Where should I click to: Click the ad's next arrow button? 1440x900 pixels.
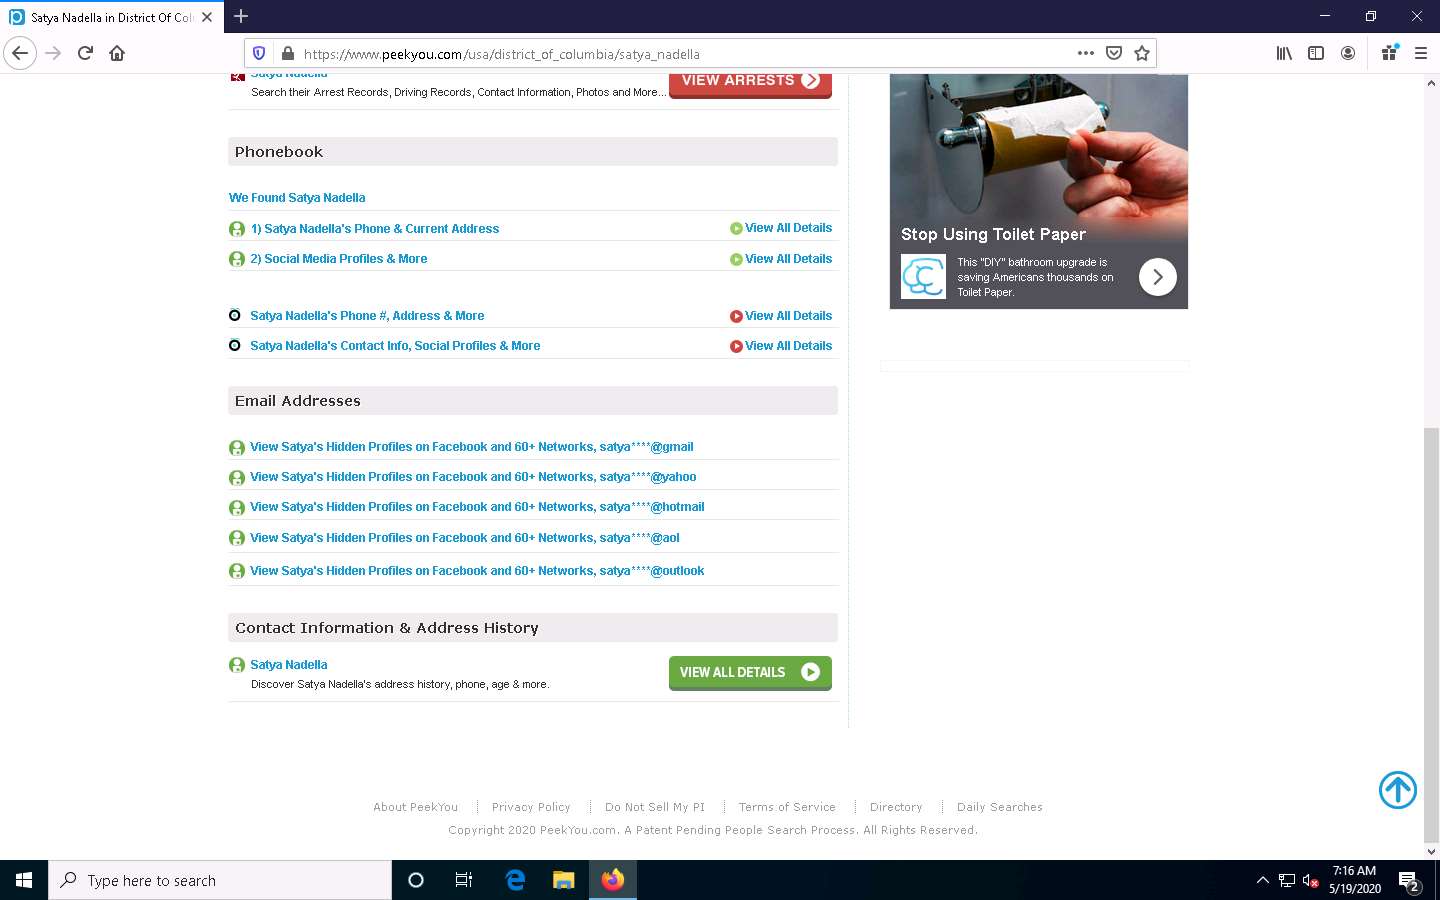tap(1158, 277)
